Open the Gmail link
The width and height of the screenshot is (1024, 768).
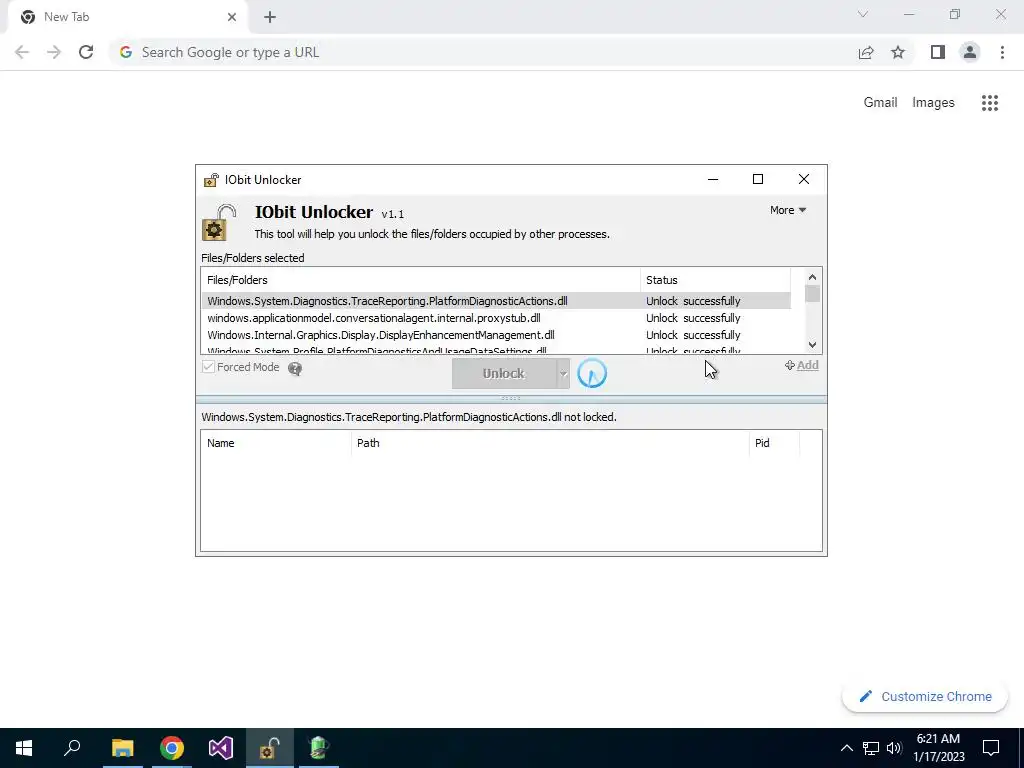tap(880, 103)
